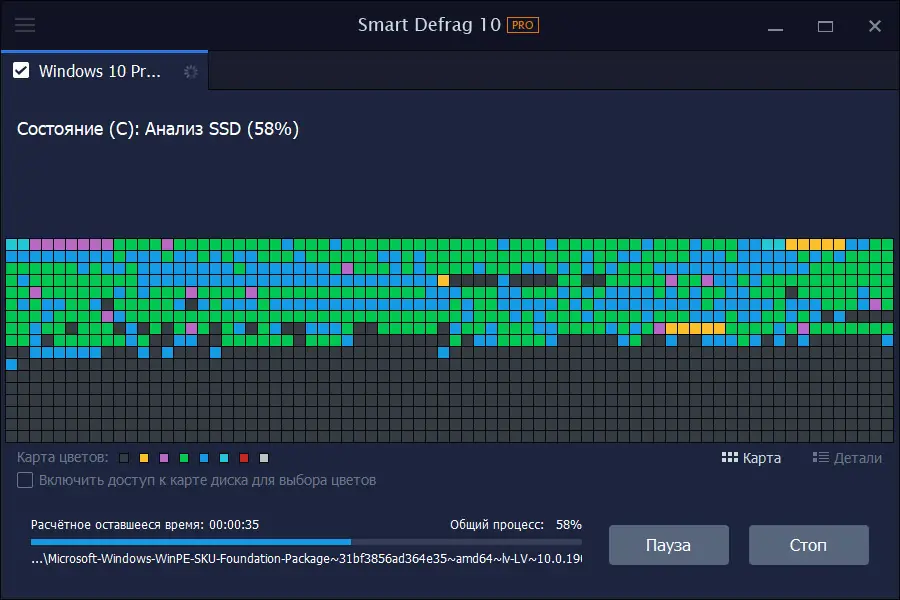
Task: Maximize the Smart Defrag window
Action: 825,26
